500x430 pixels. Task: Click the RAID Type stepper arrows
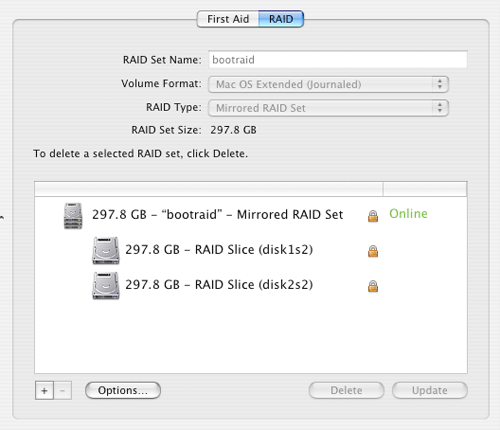pyautogui.click(x=440, y=108)
